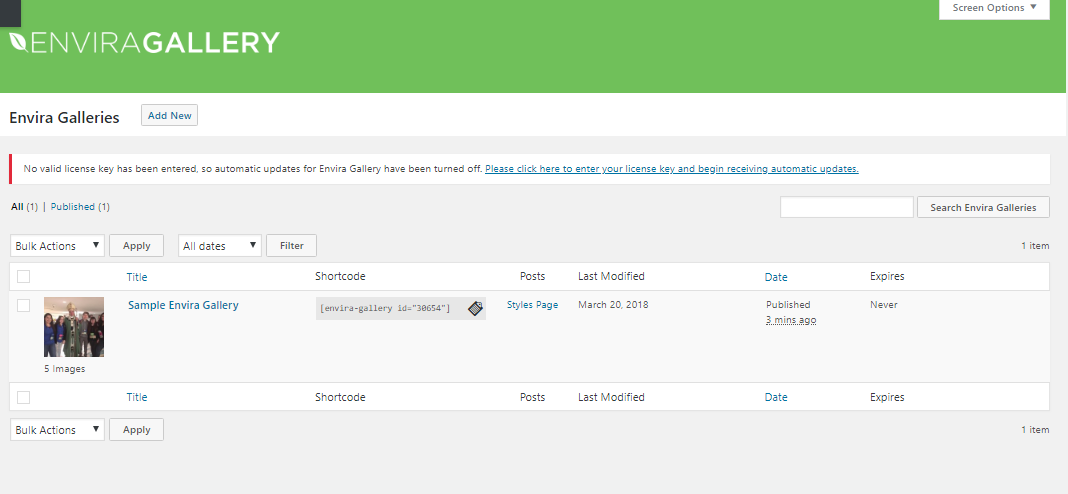Focus the gallery search text field

click(846, 207)
